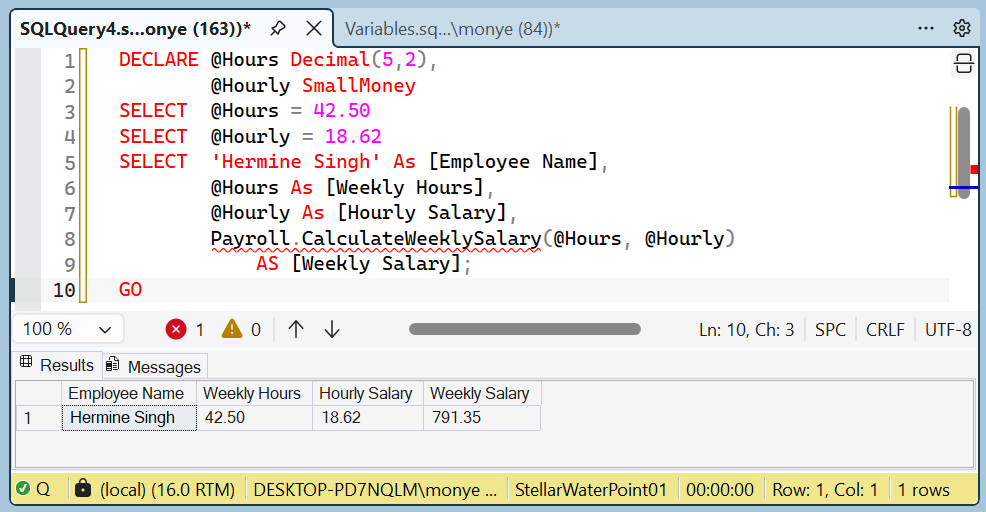Viewport: 986px width, 512px height.
Task: Click the CRLF line ending indicator
Action: 885,330
